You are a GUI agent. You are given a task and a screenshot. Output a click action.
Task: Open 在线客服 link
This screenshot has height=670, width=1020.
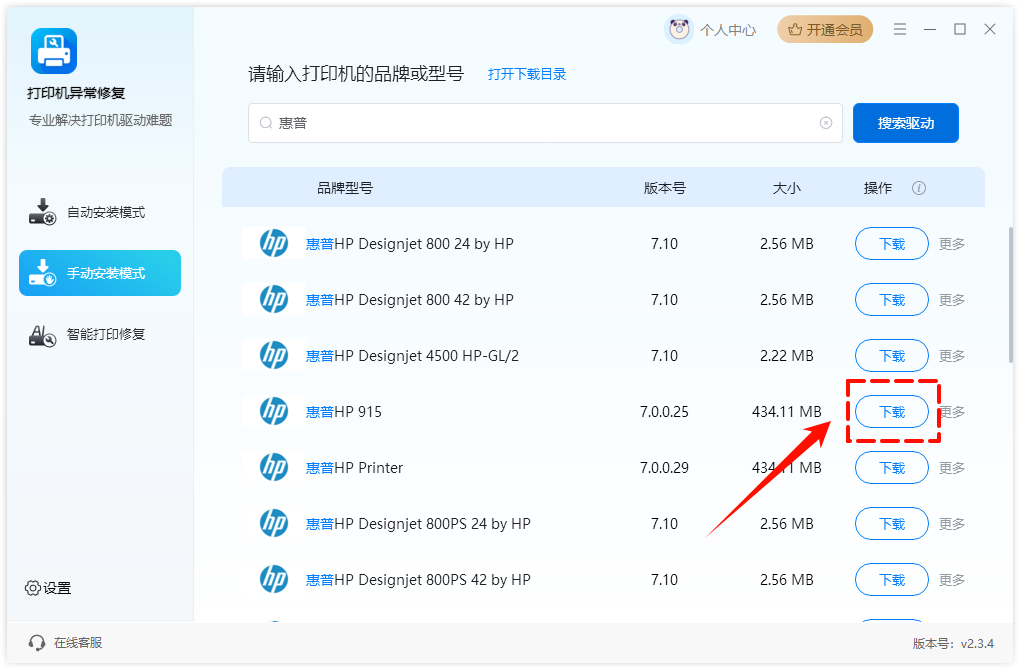pos(77,643)
